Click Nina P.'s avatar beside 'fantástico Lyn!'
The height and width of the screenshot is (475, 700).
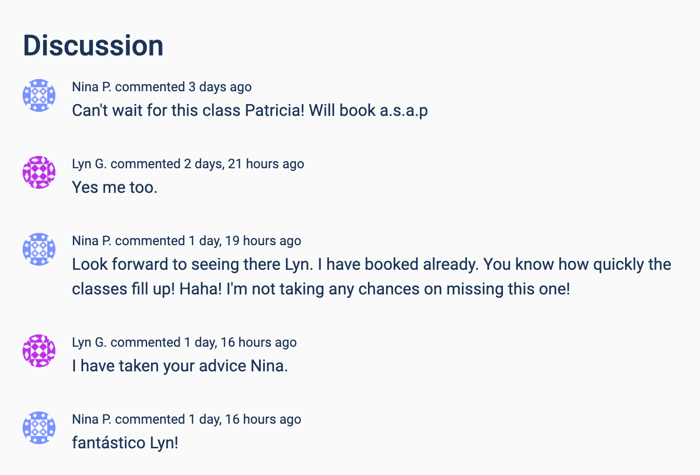click(x=39, y=427)
